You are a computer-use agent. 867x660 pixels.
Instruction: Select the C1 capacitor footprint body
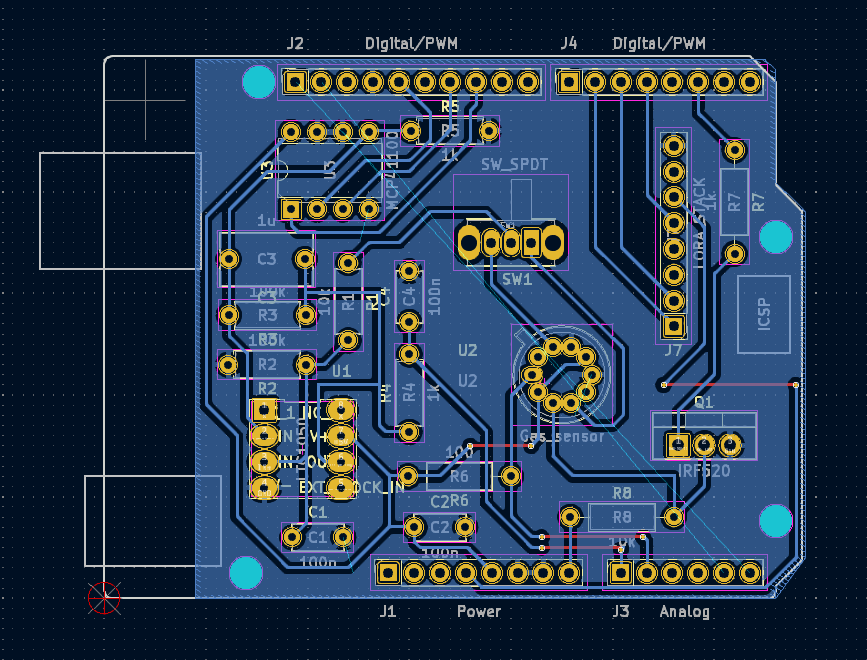[x=317, y=537]
